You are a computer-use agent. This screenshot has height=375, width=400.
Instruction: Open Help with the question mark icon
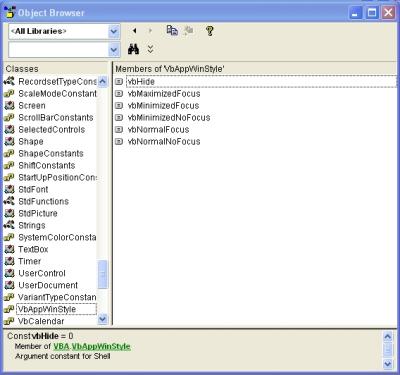coord(210,31)
